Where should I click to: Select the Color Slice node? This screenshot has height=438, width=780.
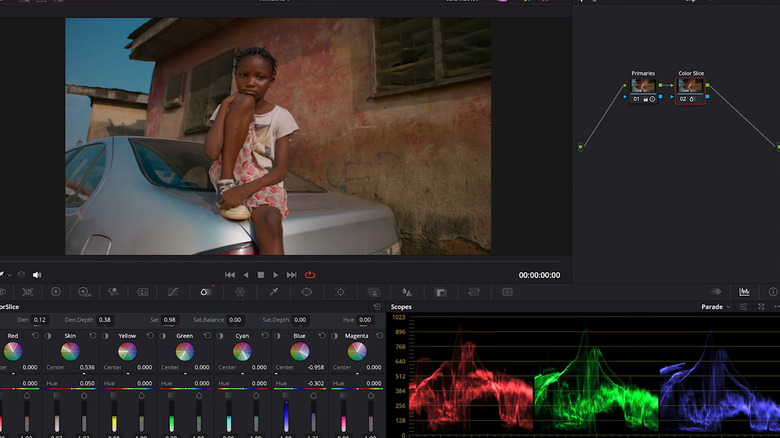[691, 86]
